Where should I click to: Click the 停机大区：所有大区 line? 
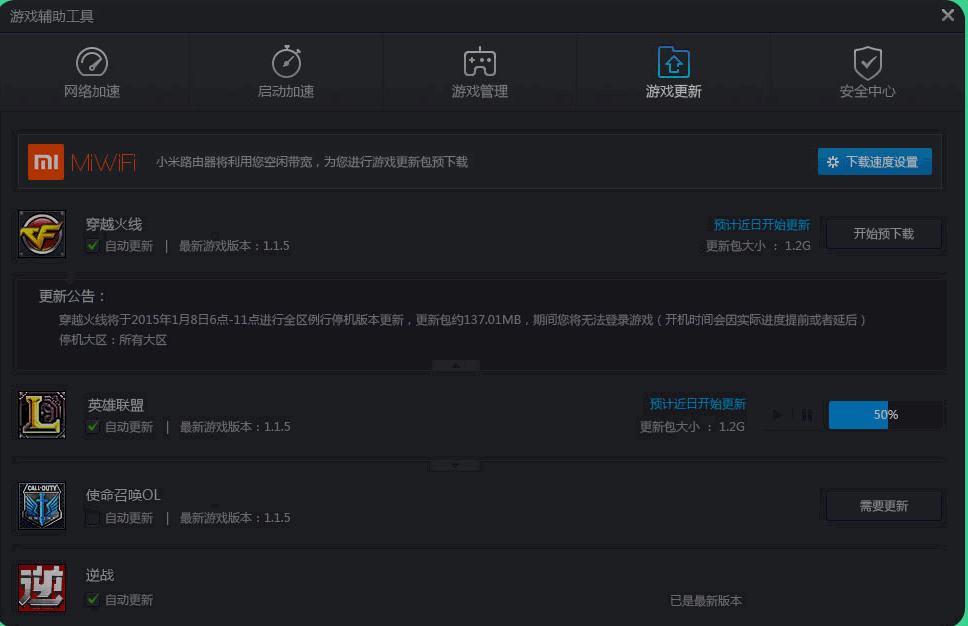113,340
